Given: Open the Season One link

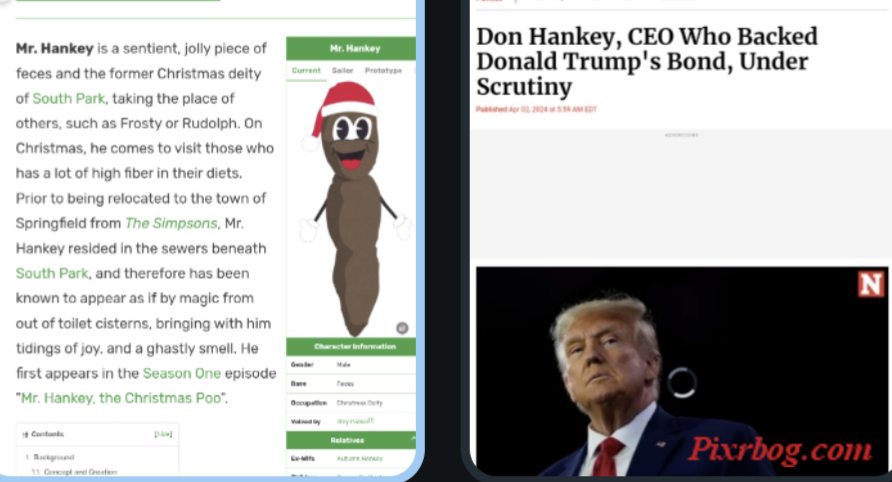Looking at the screenshot, I should click(x=181, y=373).
